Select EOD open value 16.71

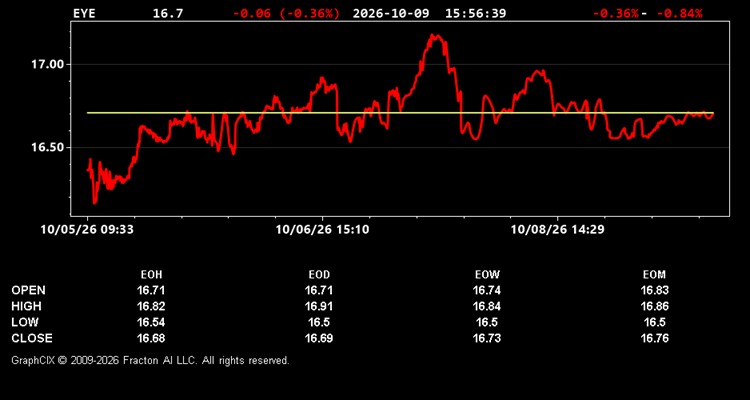pos(319,290)
